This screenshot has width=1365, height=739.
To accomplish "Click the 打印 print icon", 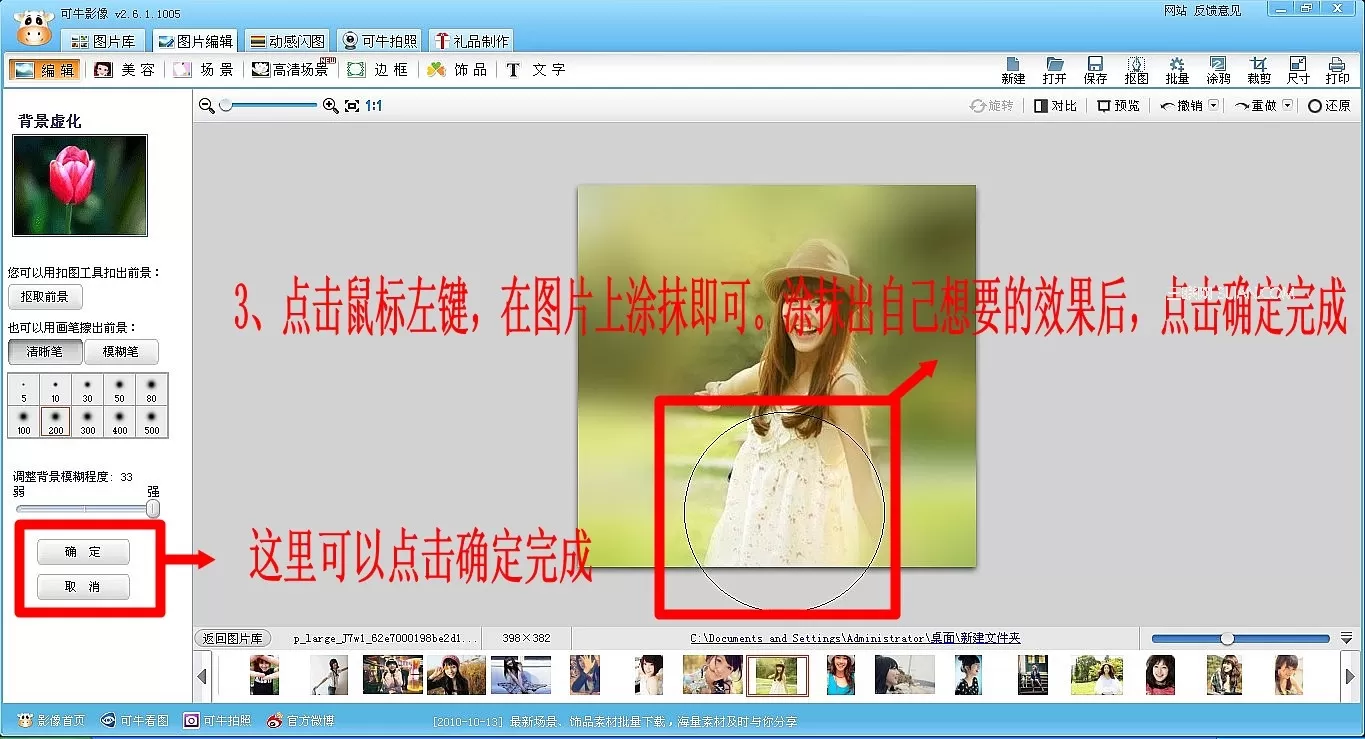I will (x=1338, y=70).
